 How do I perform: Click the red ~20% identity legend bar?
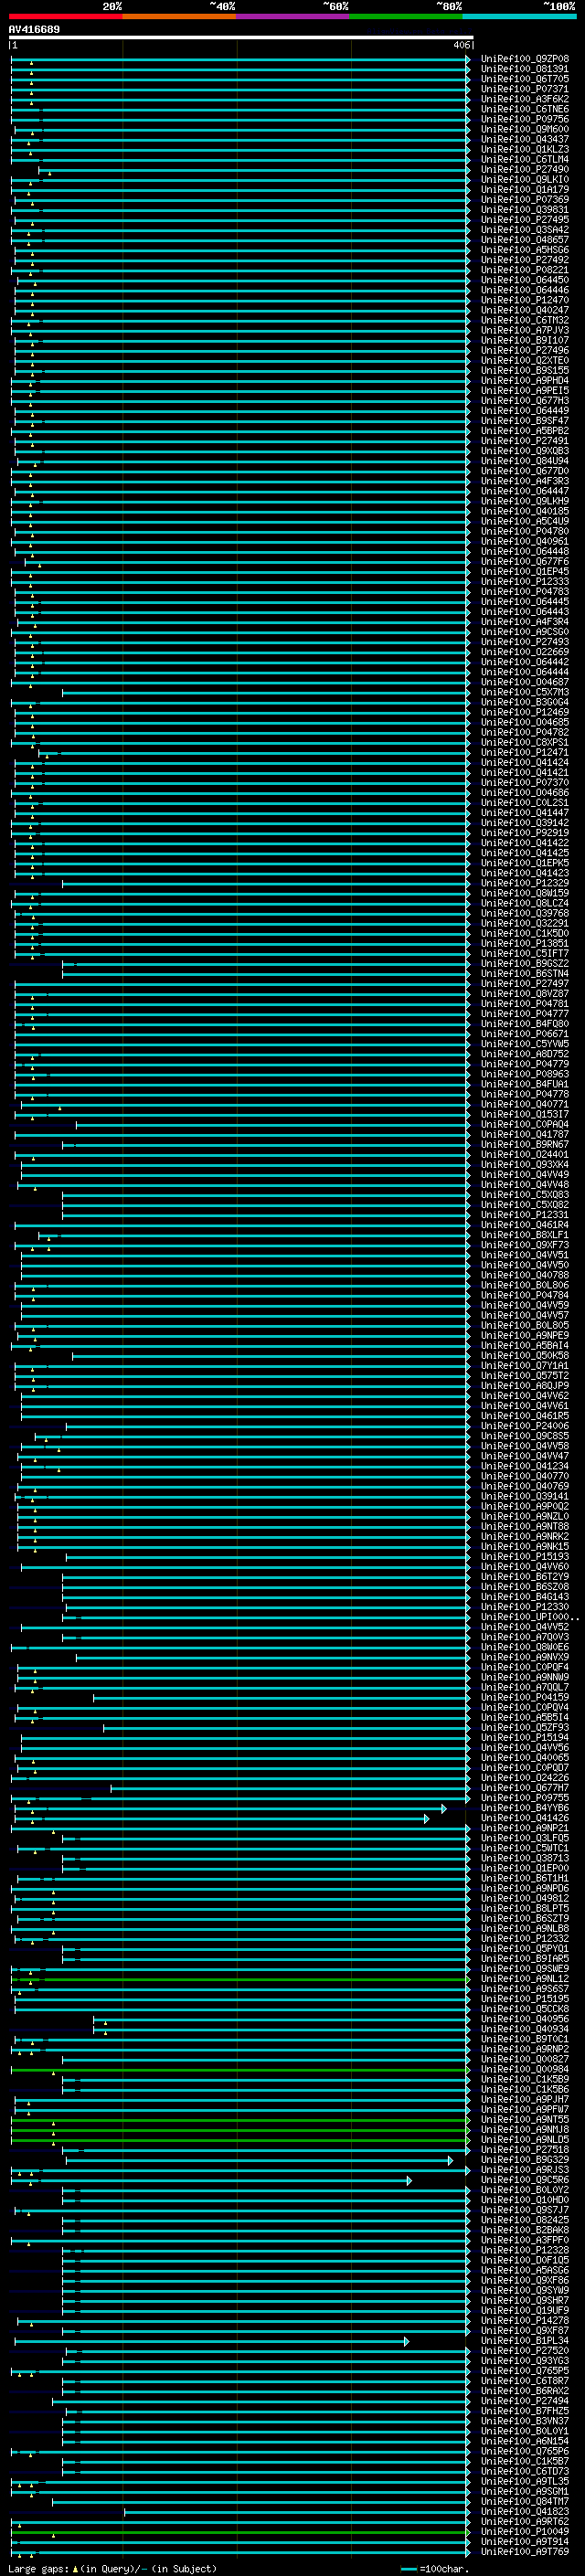click(x=65, y=16)
